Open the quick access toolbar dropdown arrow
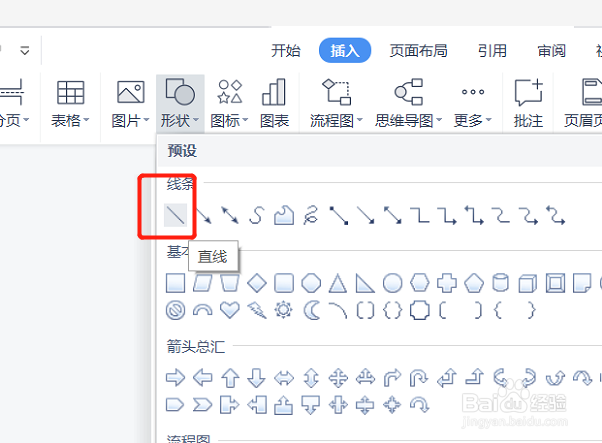This screenshot has height=443, width=602. click(25, 50)
